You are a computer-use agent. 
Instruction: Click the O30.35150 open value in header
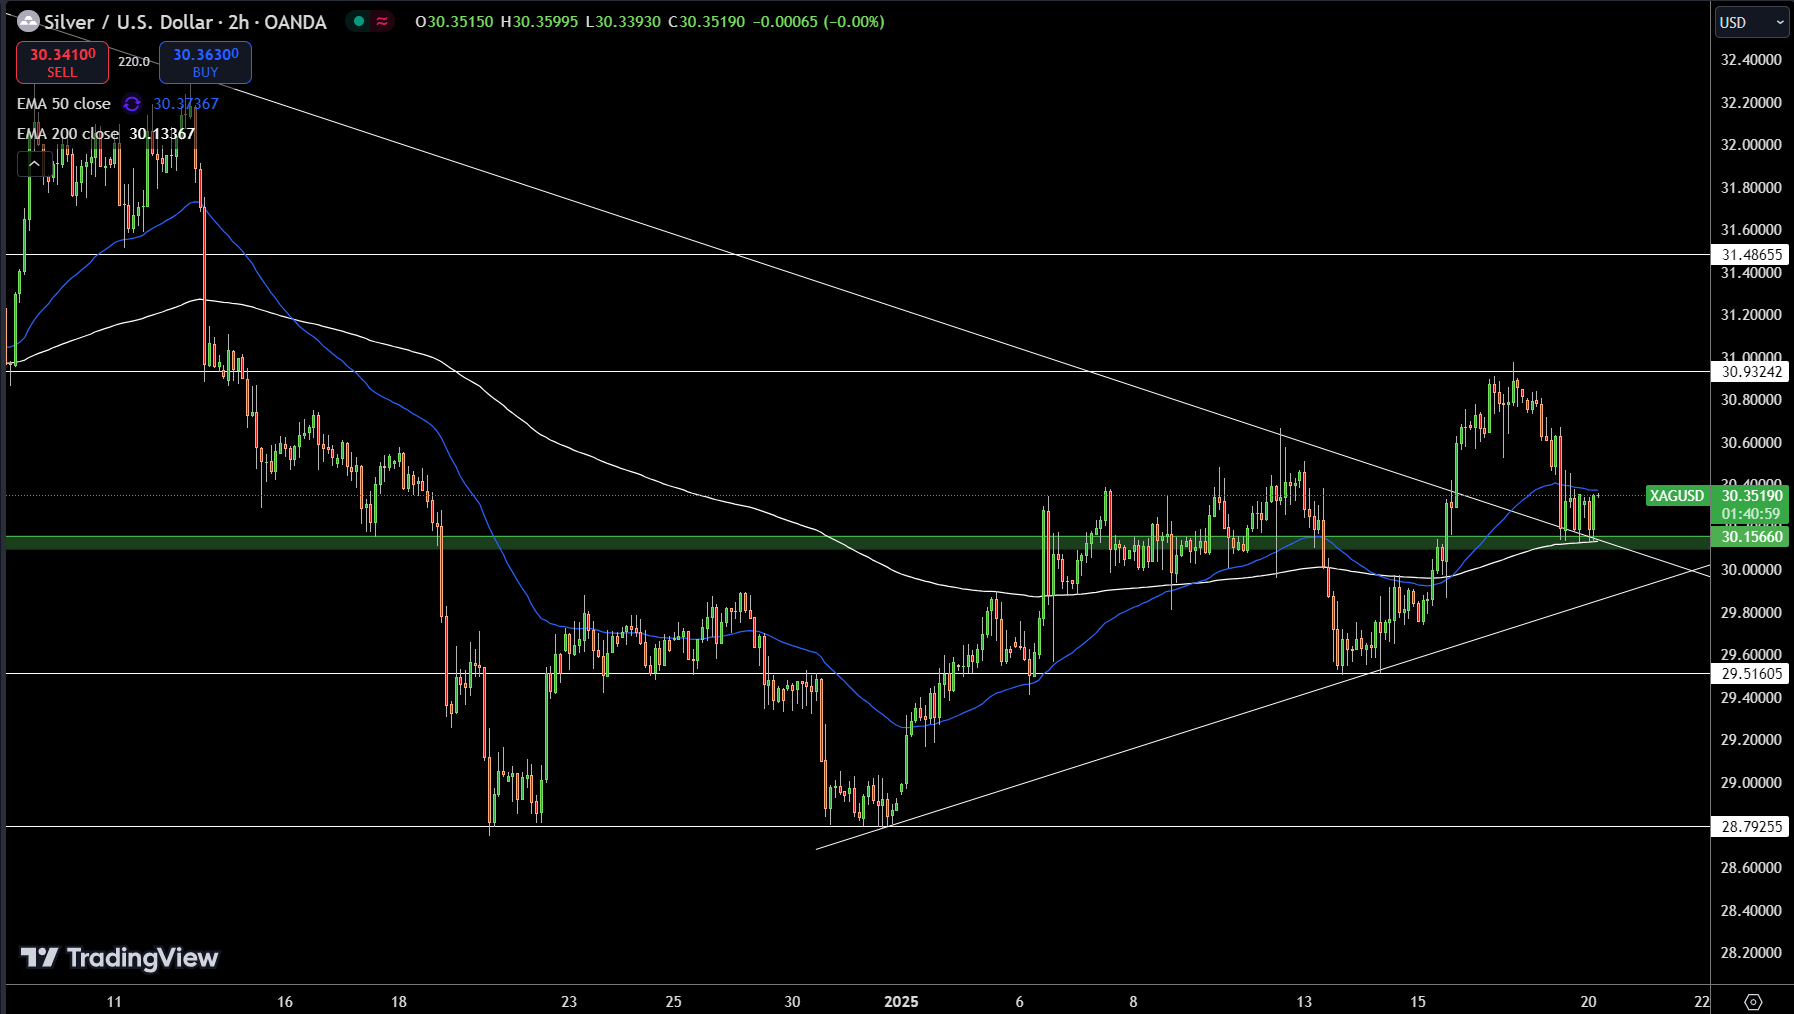(454, 22)
